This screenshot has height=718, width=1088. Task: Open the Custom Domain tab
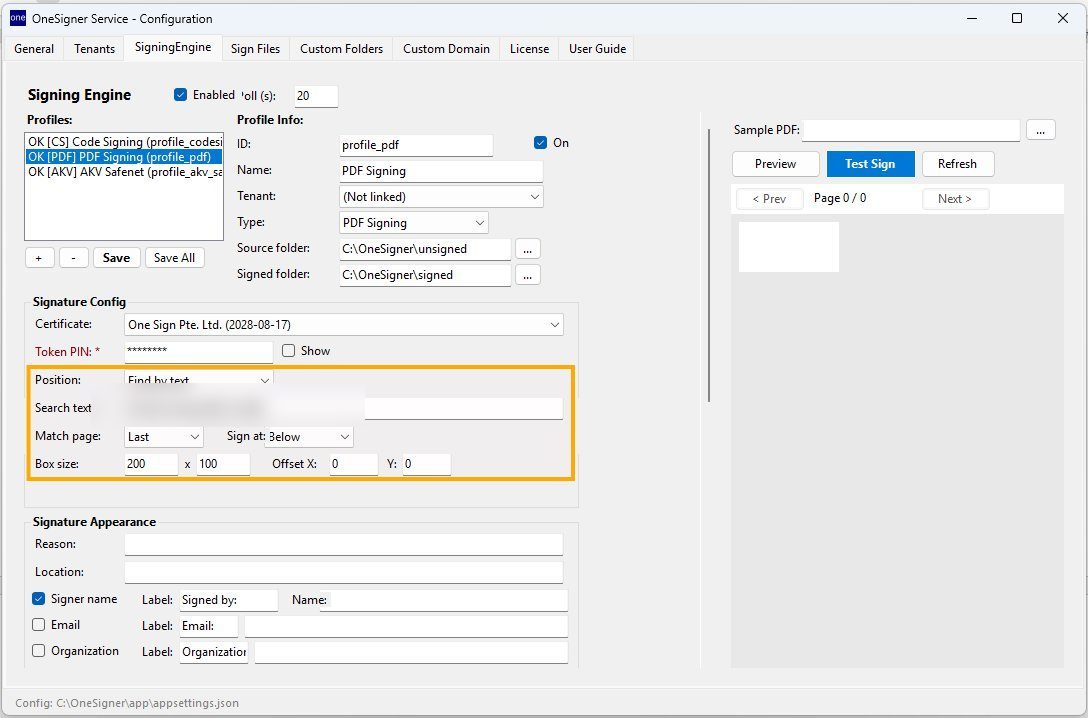(446, 49)
